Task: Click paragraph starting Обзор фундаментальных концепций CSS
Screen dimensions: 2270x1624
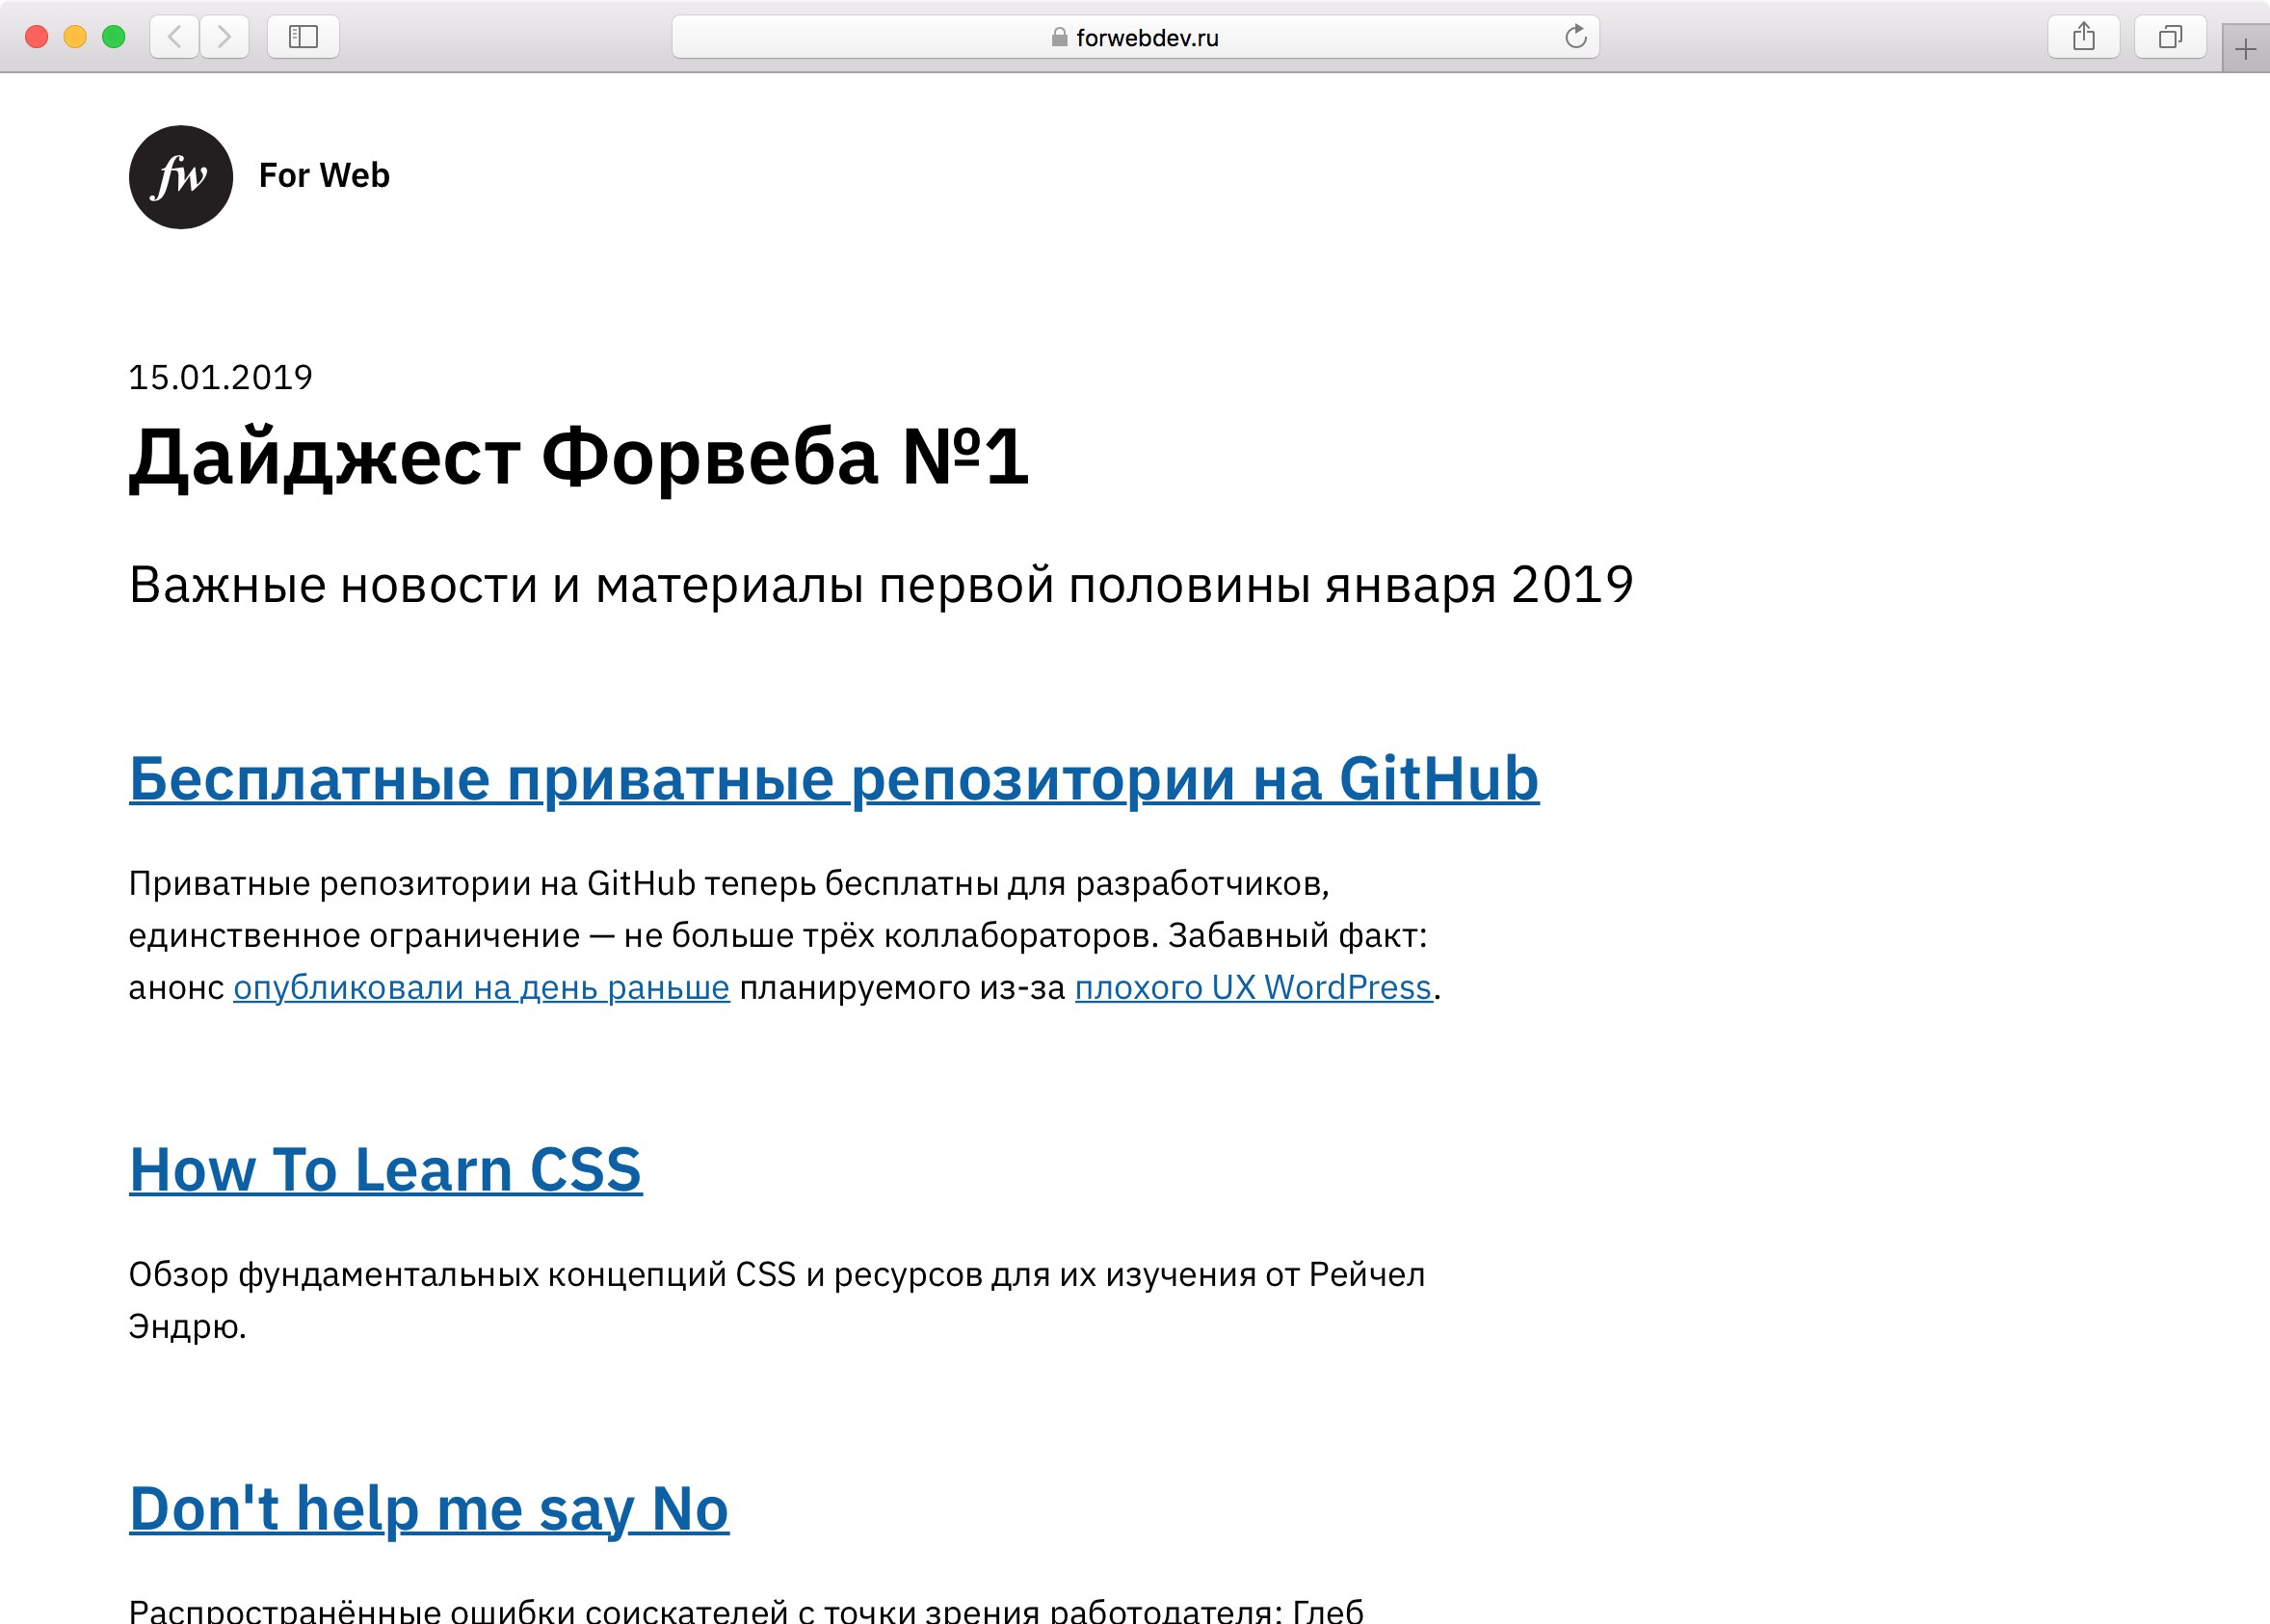Action: pos(777,1300)
